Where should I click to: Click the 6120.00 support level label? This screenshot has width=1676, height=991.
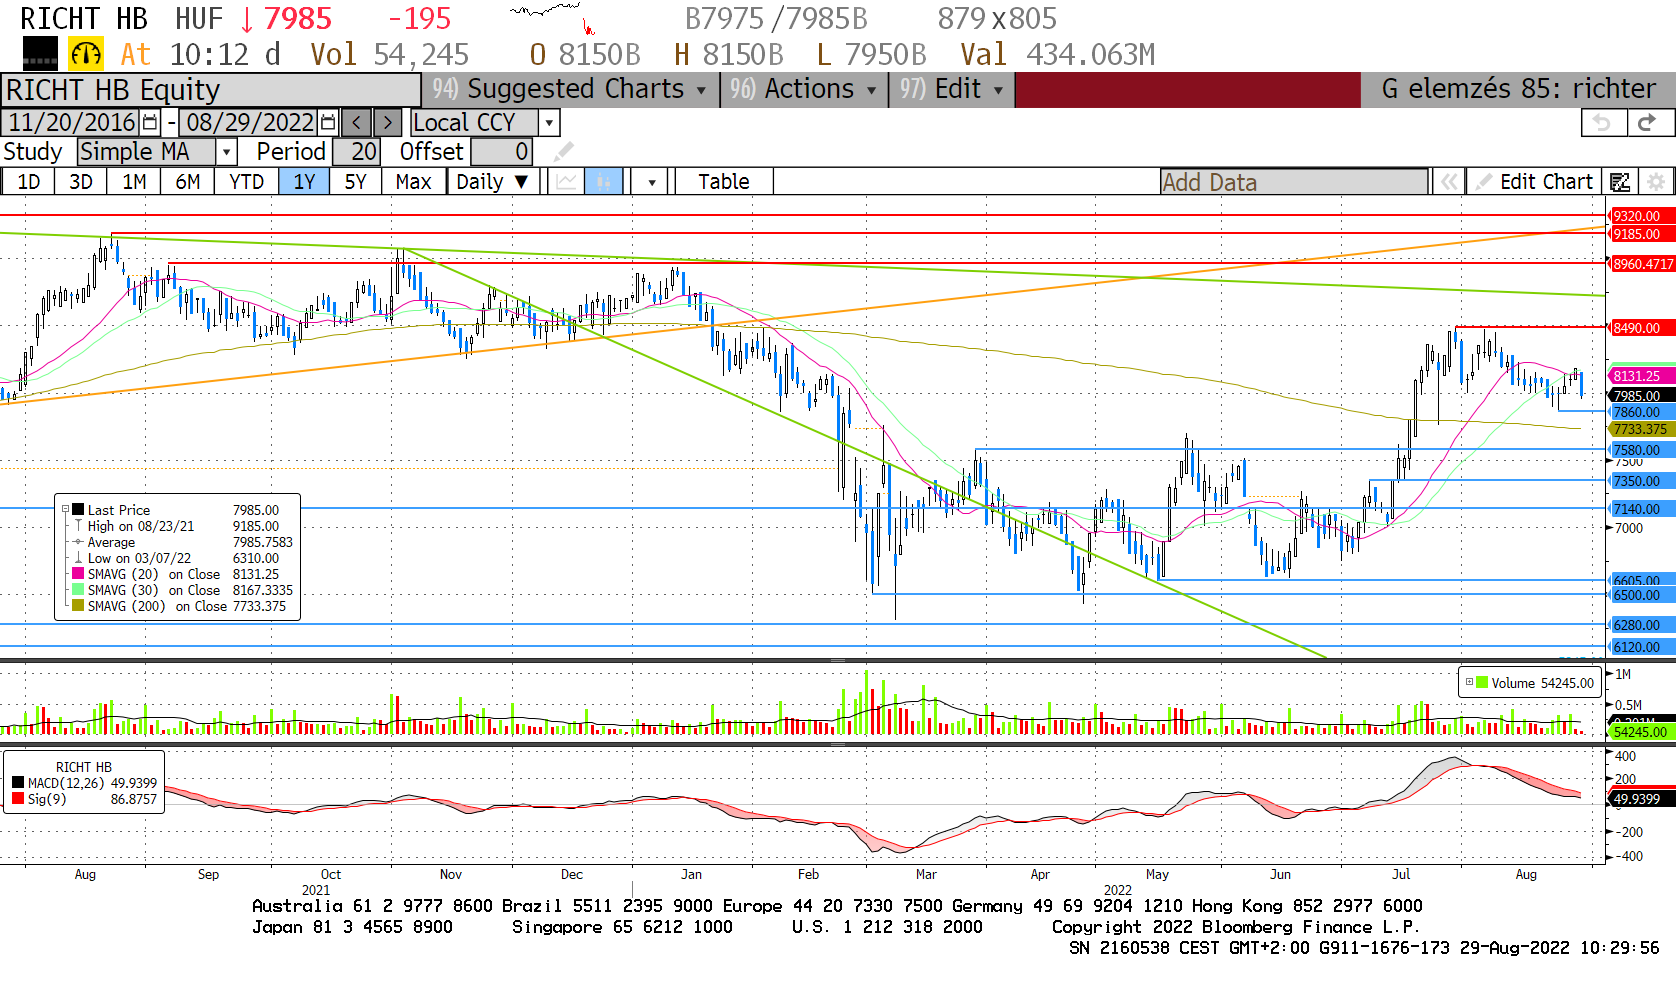1640,647
